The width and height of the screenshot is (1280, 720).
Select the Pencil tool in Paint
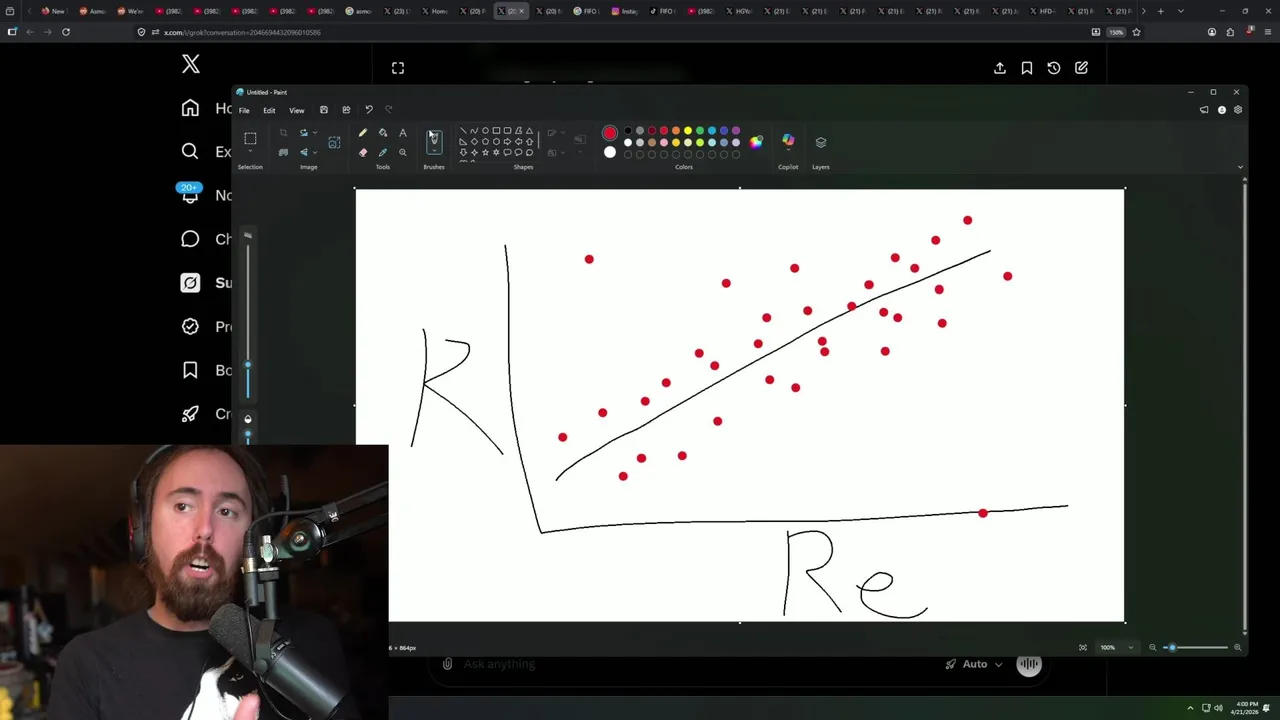click(x=363, y=132)
